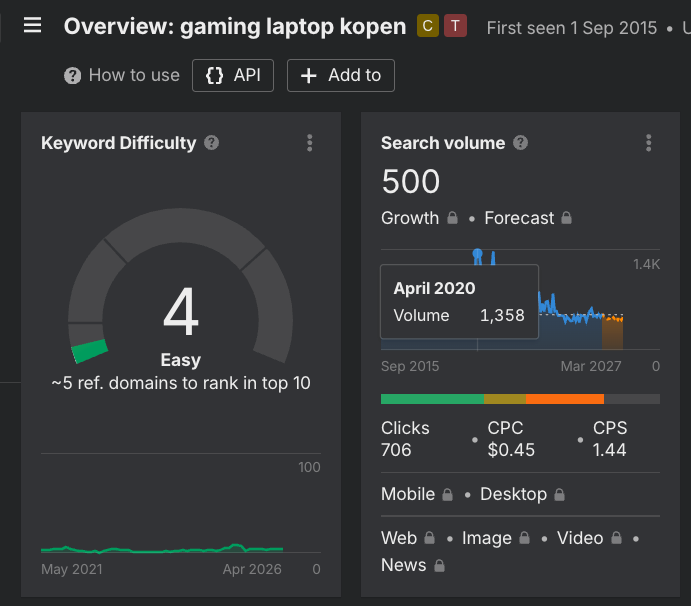Click the green clicks bar segment
Screen dimensions: 691x606
pos(432,399)
